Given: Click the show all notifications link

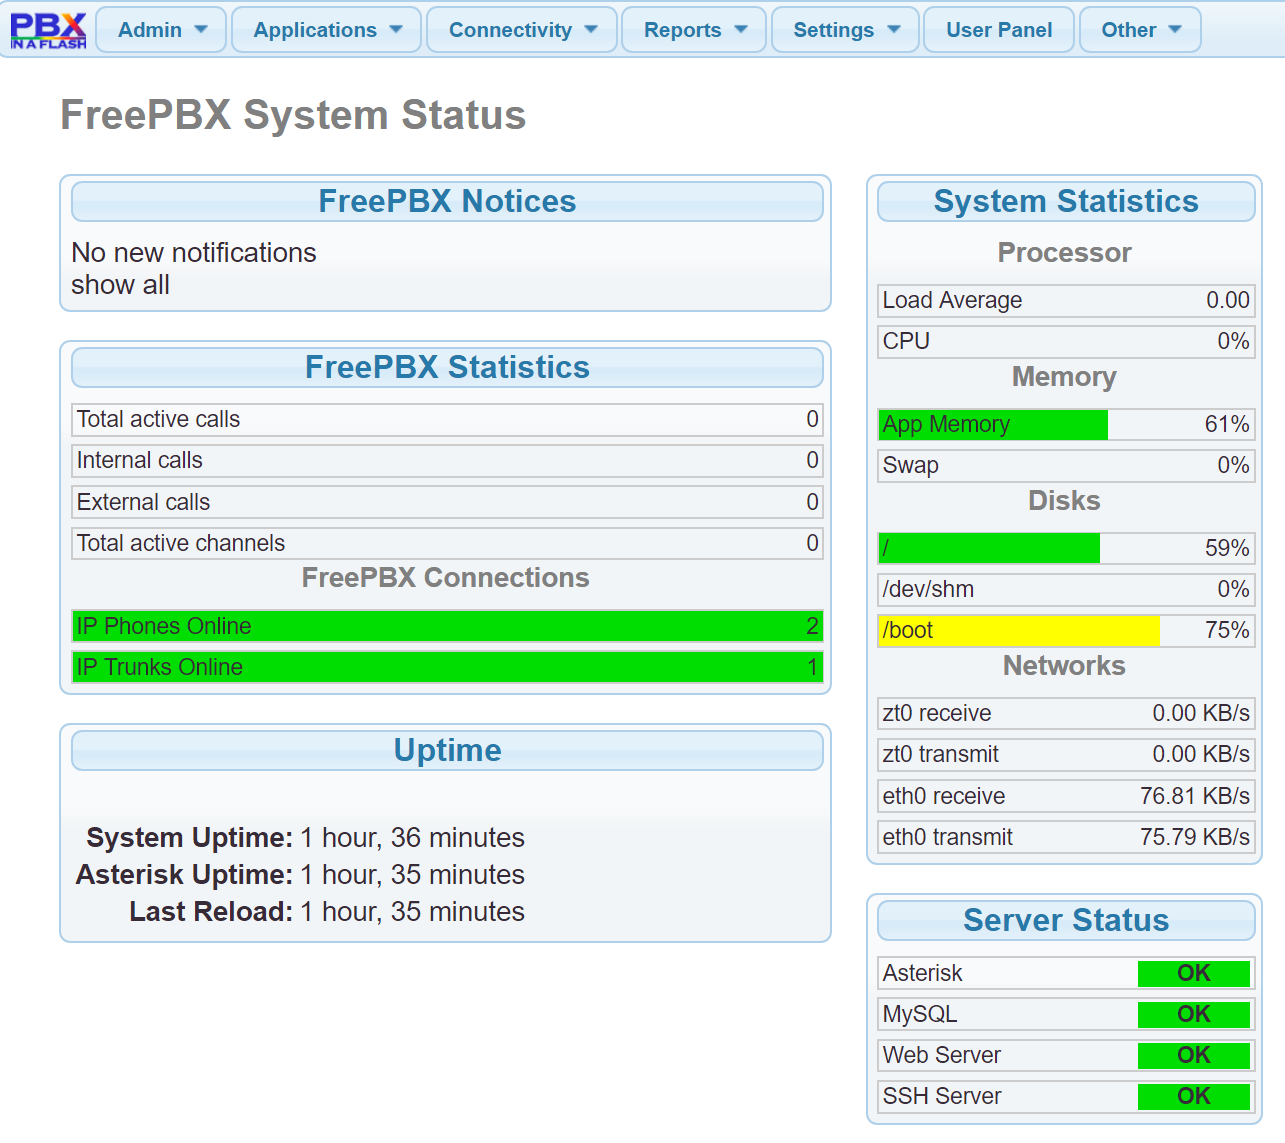Looking at the screenshot, I should [x=120, y=285].
